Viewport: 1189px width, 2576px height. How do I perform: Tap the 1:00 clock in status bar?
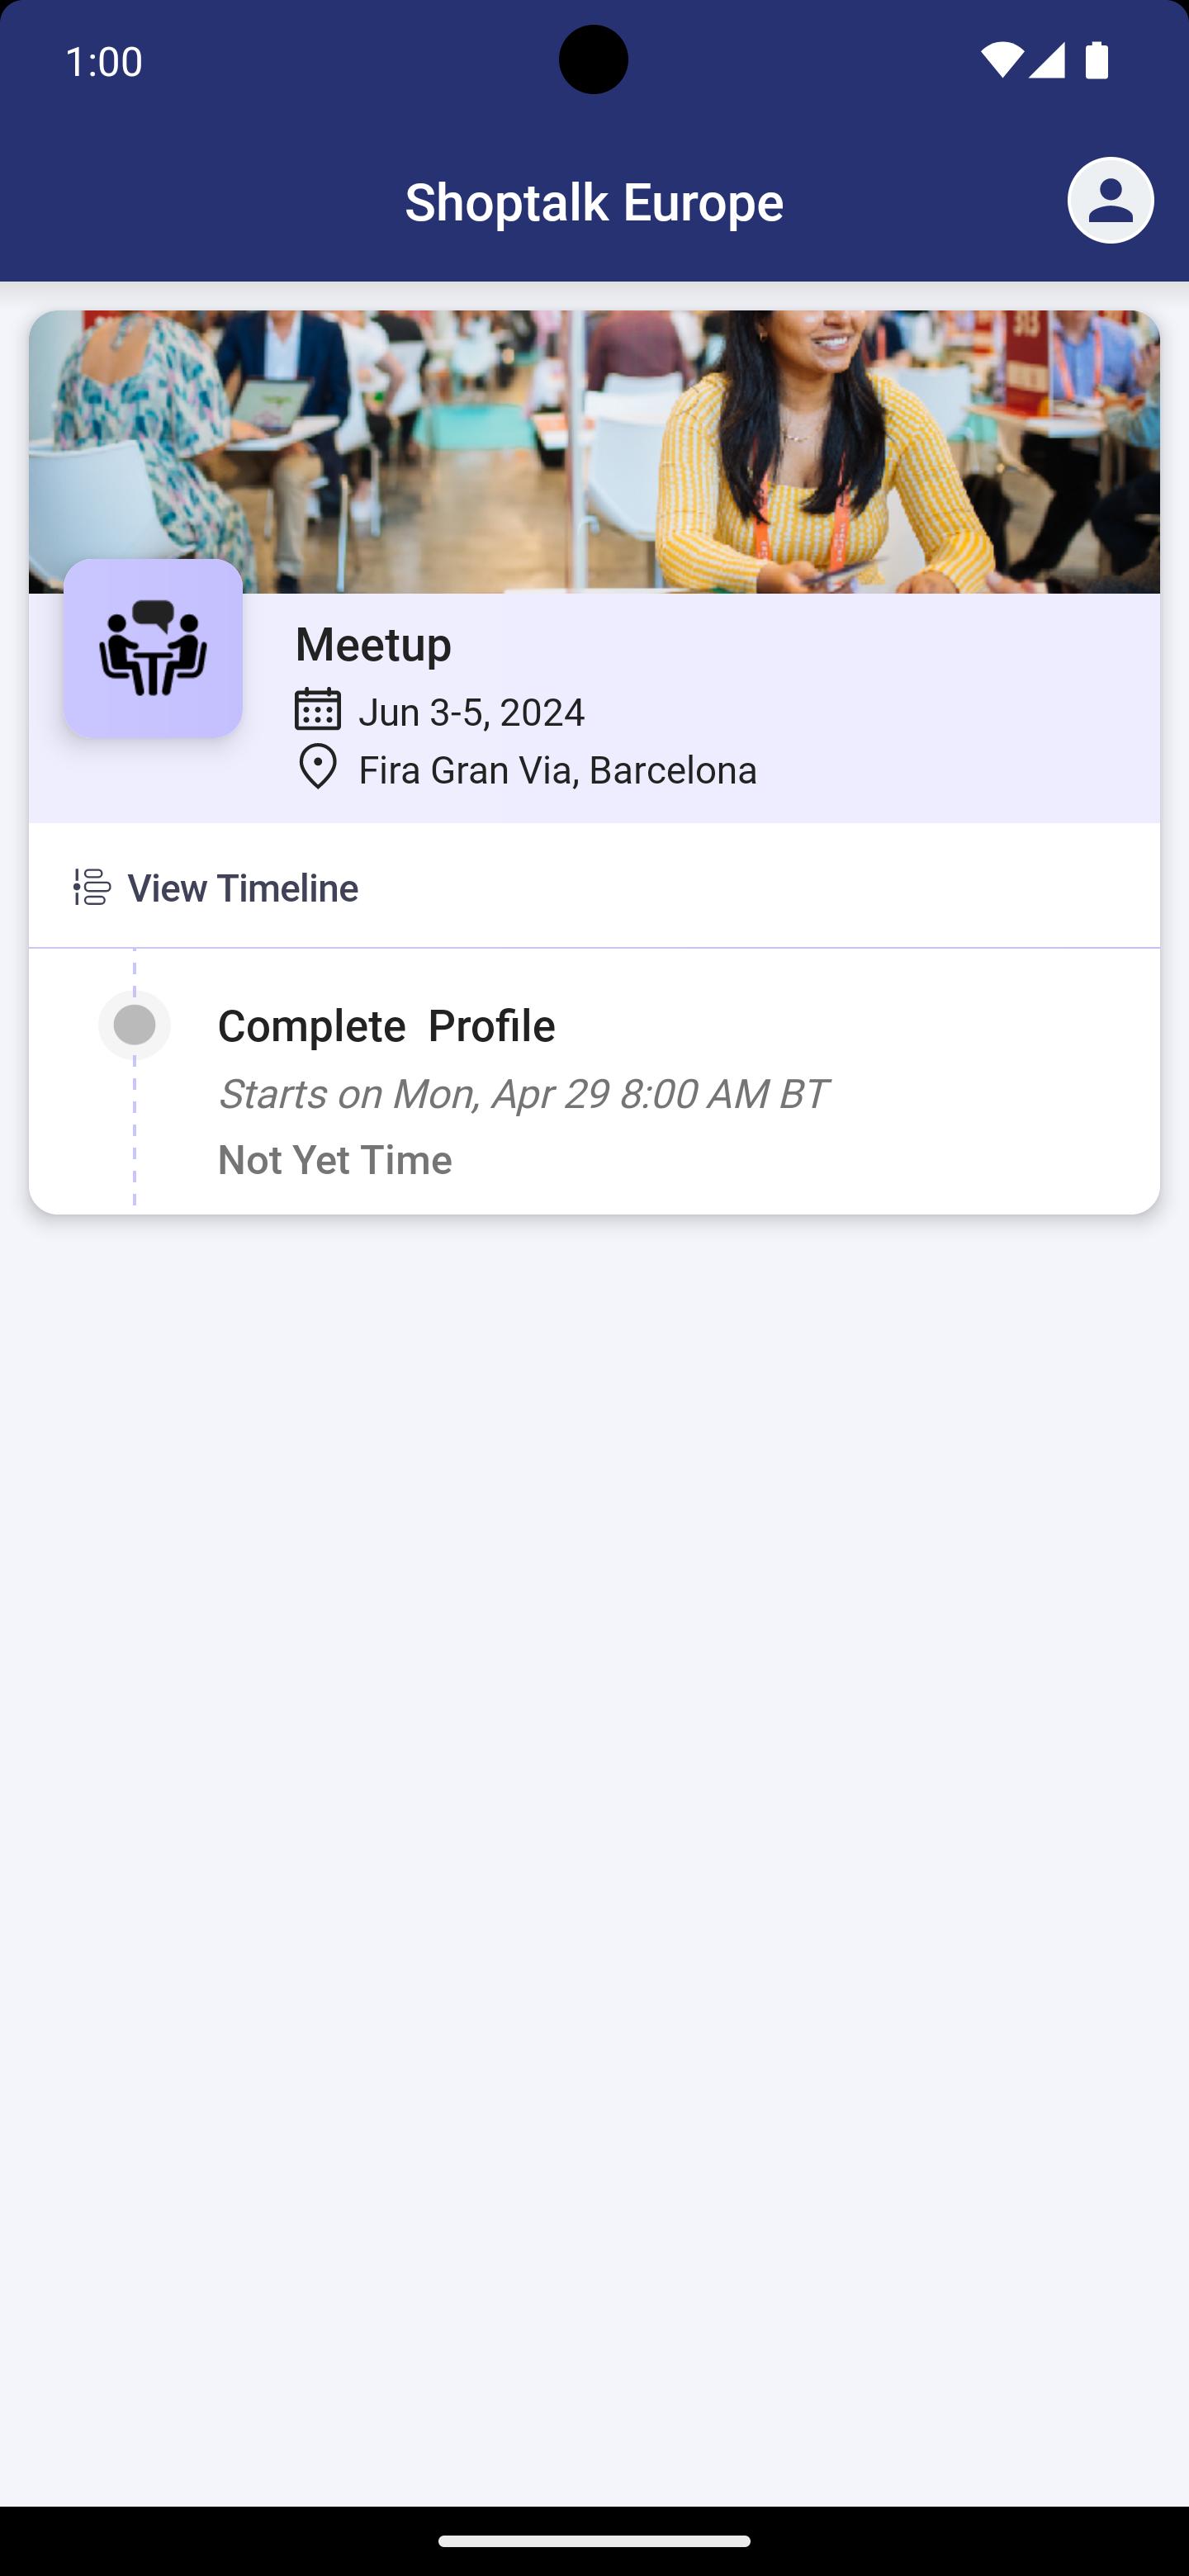104,62
